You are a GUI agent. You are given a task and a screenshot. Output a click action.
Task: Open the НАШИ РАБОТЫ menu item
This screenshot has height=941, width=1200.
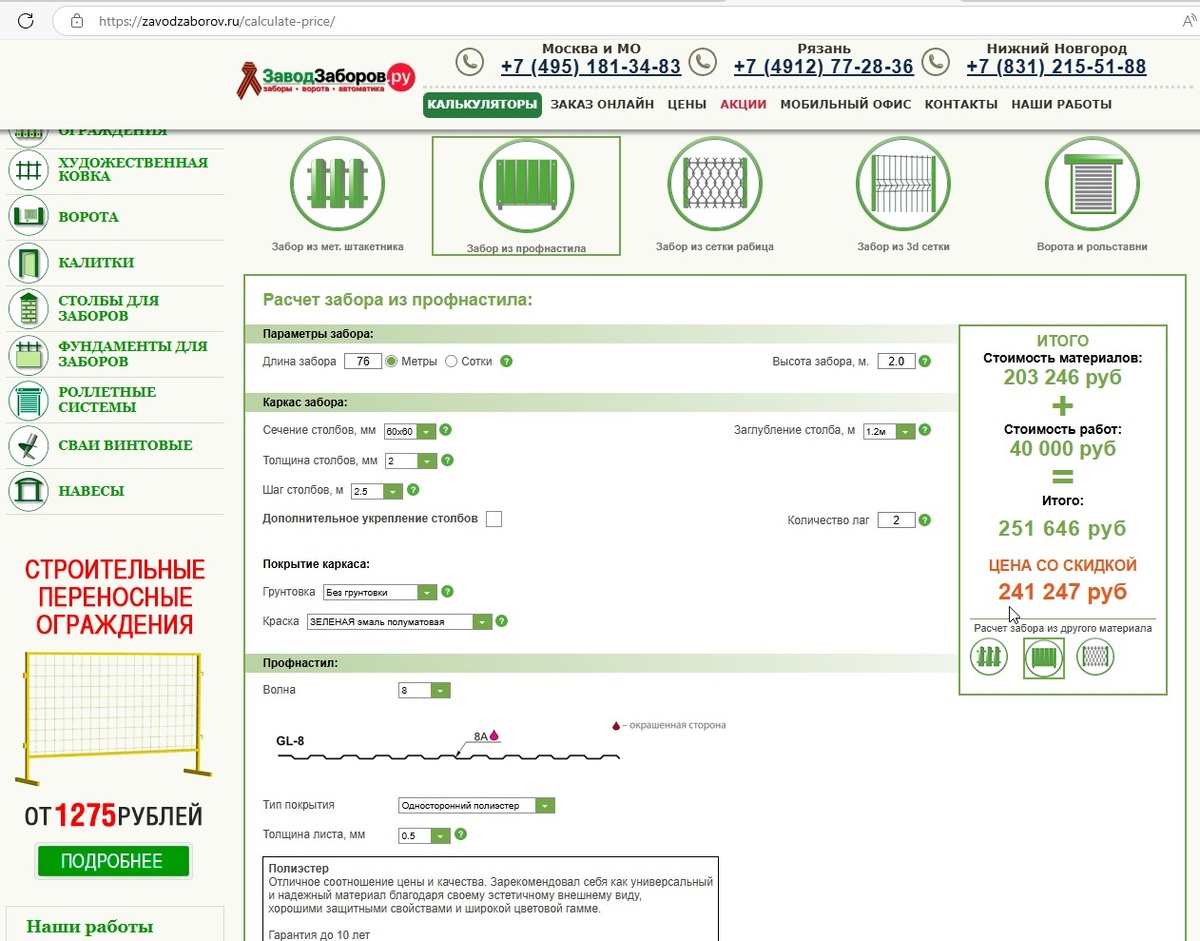[1061, 104]
